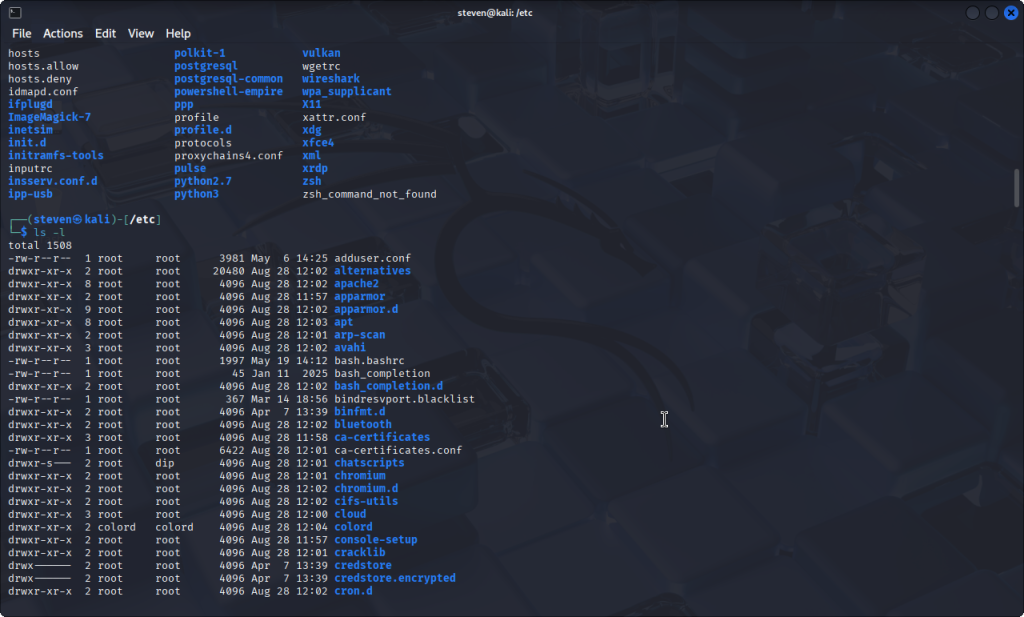
Task: Click the window title steven@kali: /etc
Action: tap(512, 12)
